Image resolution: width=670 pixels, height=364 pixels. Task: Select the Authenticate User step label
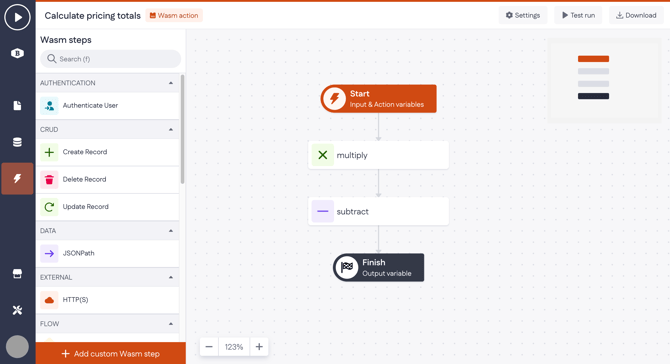point(90,106)
